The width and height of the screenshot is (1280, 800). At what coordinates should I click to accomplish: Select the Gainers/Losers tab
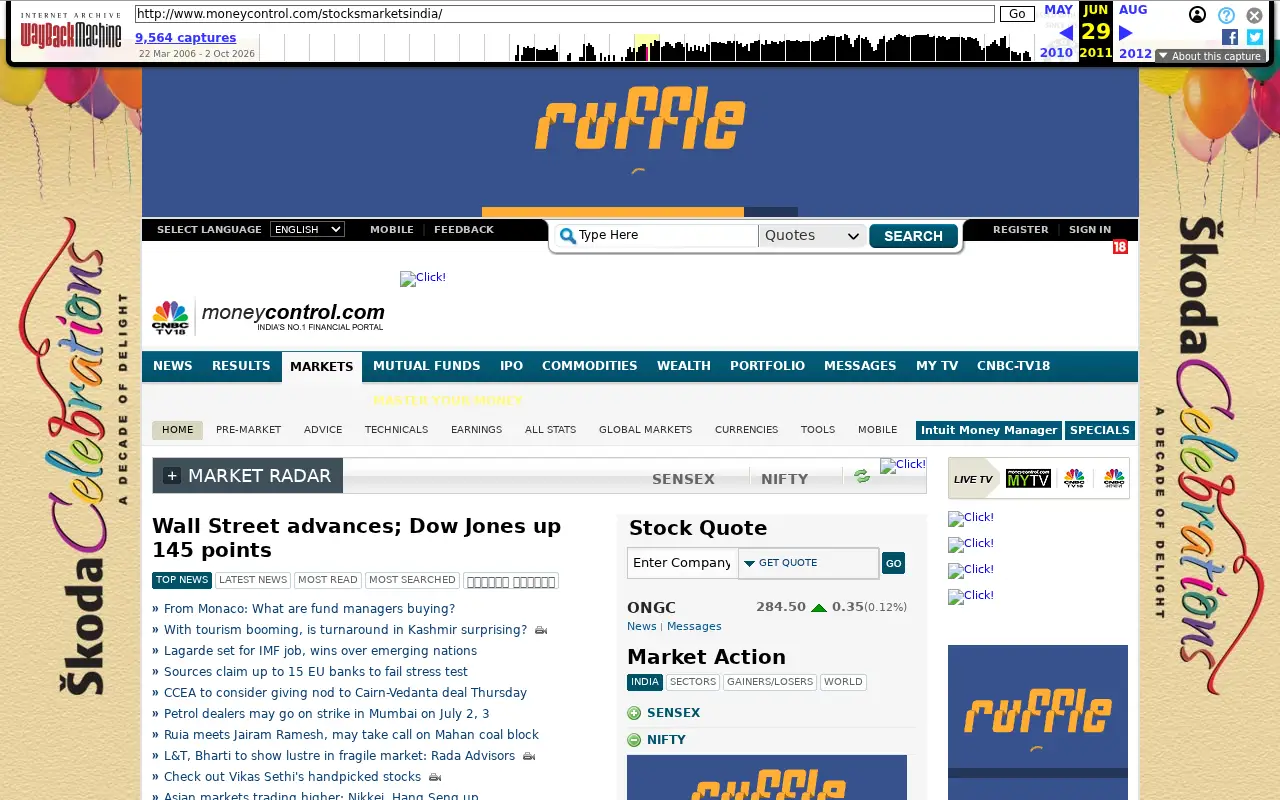pyautogui.click(x=770, y=682)
